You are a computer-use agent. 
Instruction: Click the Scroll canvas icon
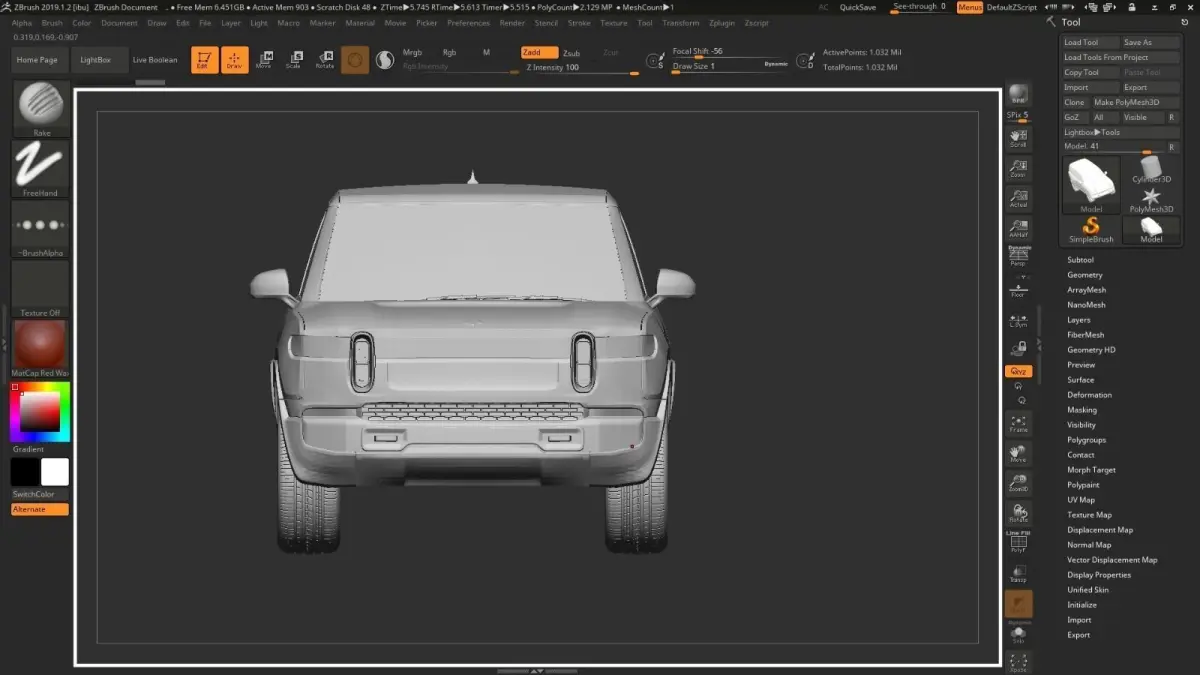tap(1018, 138)
